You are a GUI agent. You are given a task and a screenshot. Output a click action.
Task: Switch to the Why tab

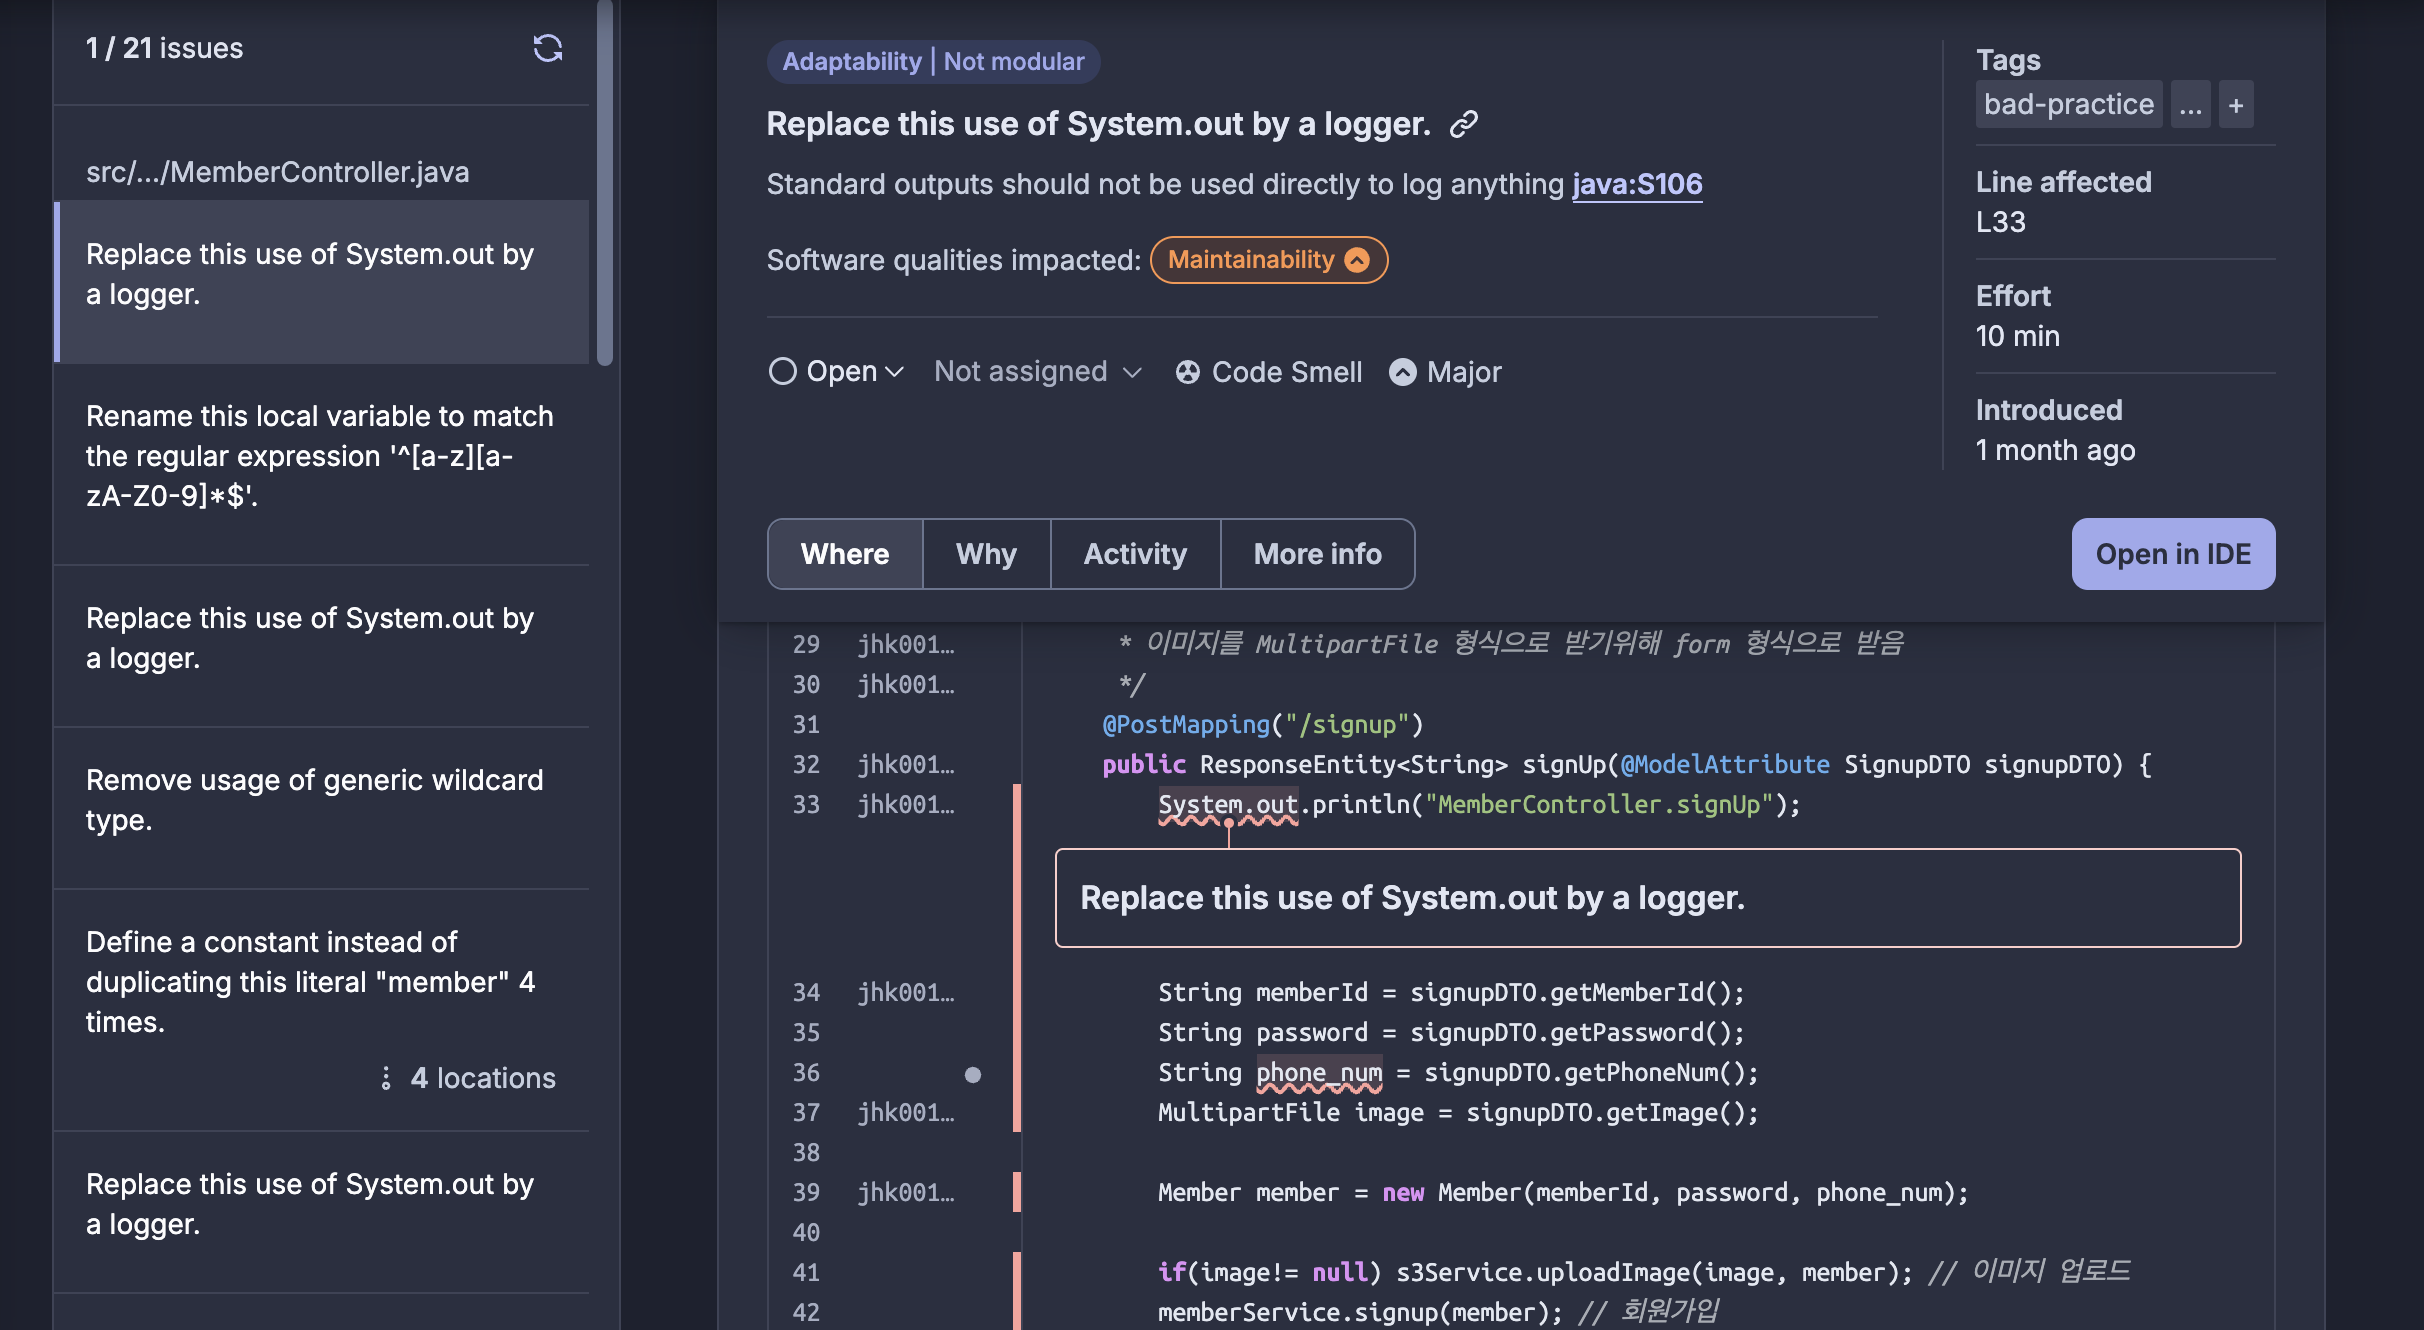[x=986, y=554]
